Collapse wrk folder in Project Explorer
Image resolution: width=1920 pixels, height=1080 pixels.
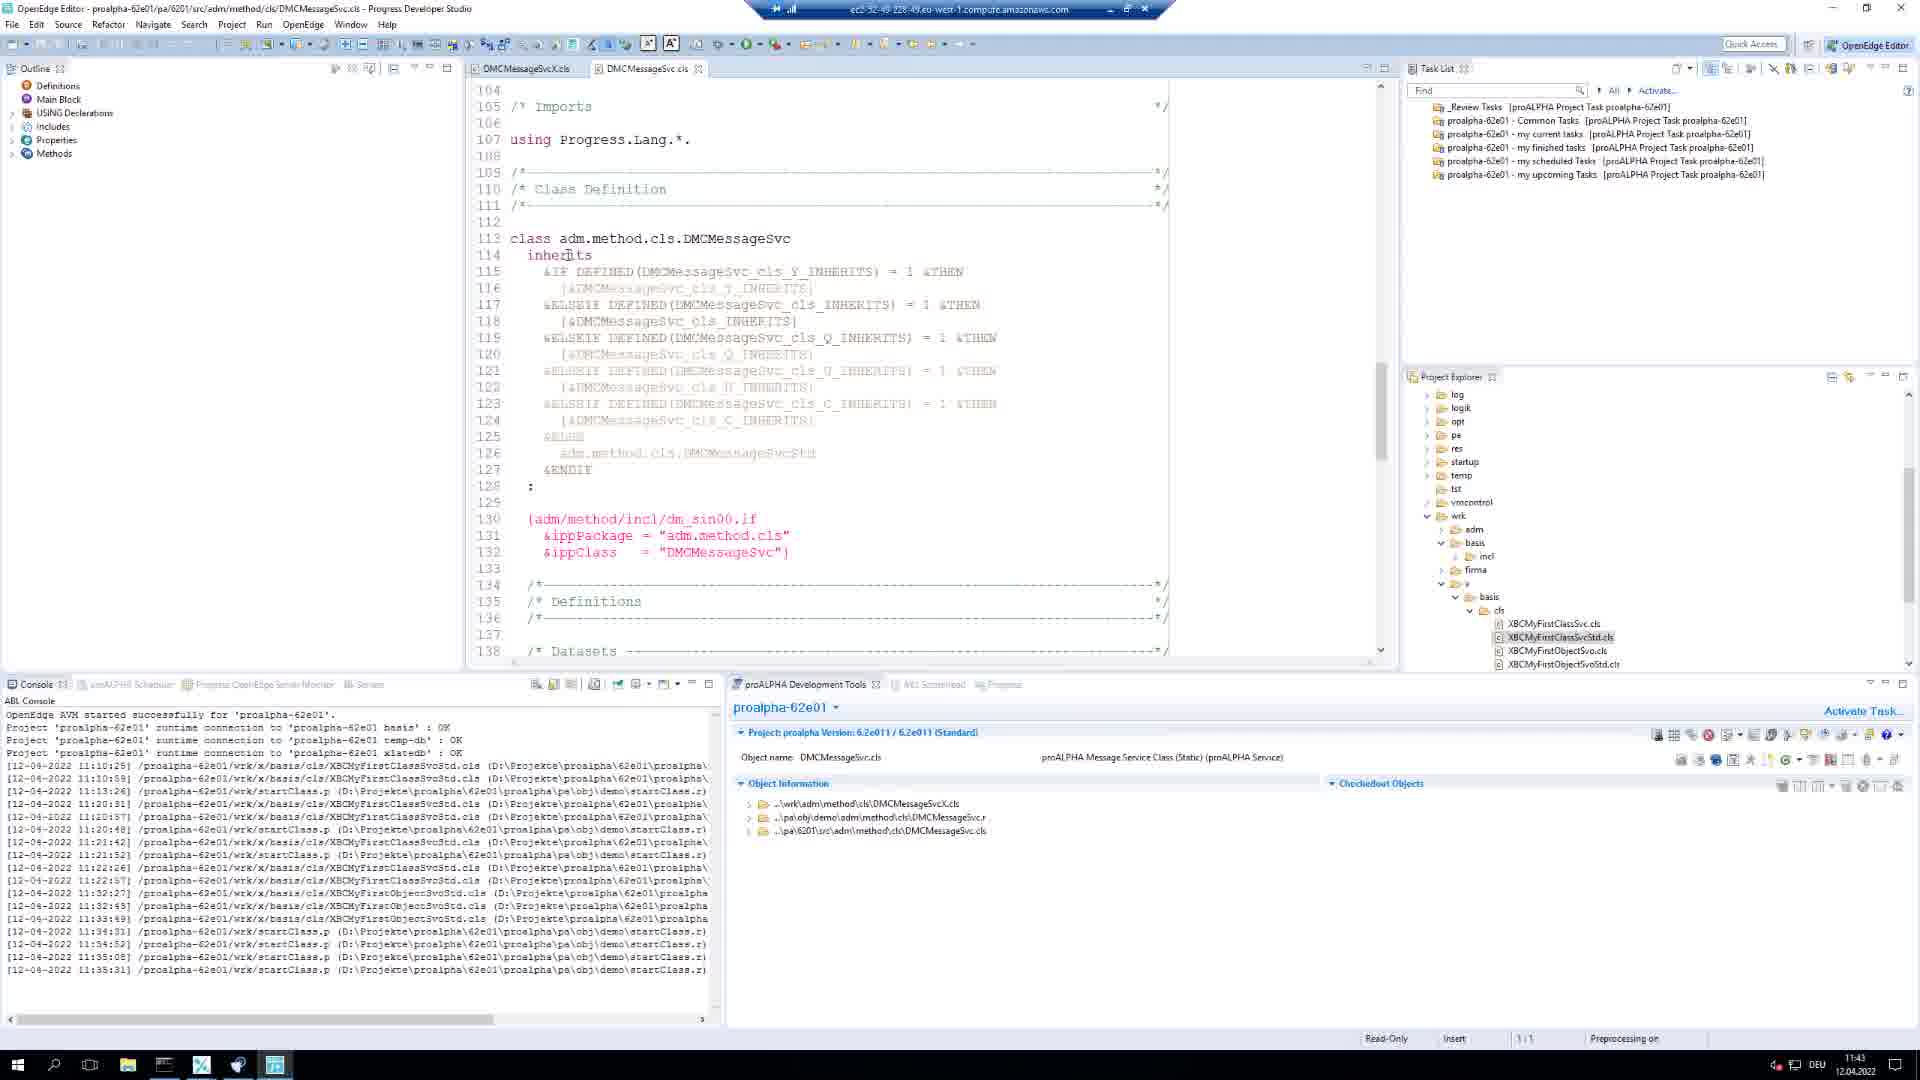point(1427,517)
